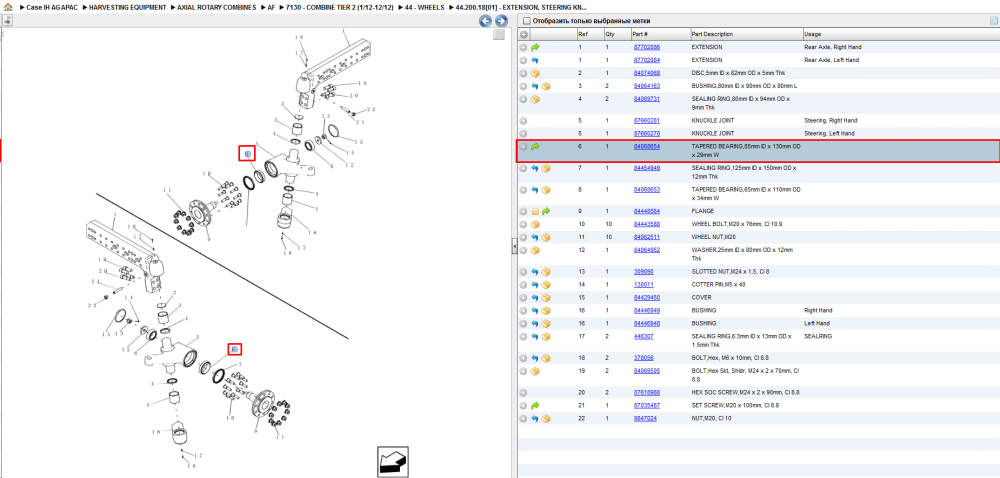1000x478 pixels.
Task: Open part number 309090 link
Action: 643,272
